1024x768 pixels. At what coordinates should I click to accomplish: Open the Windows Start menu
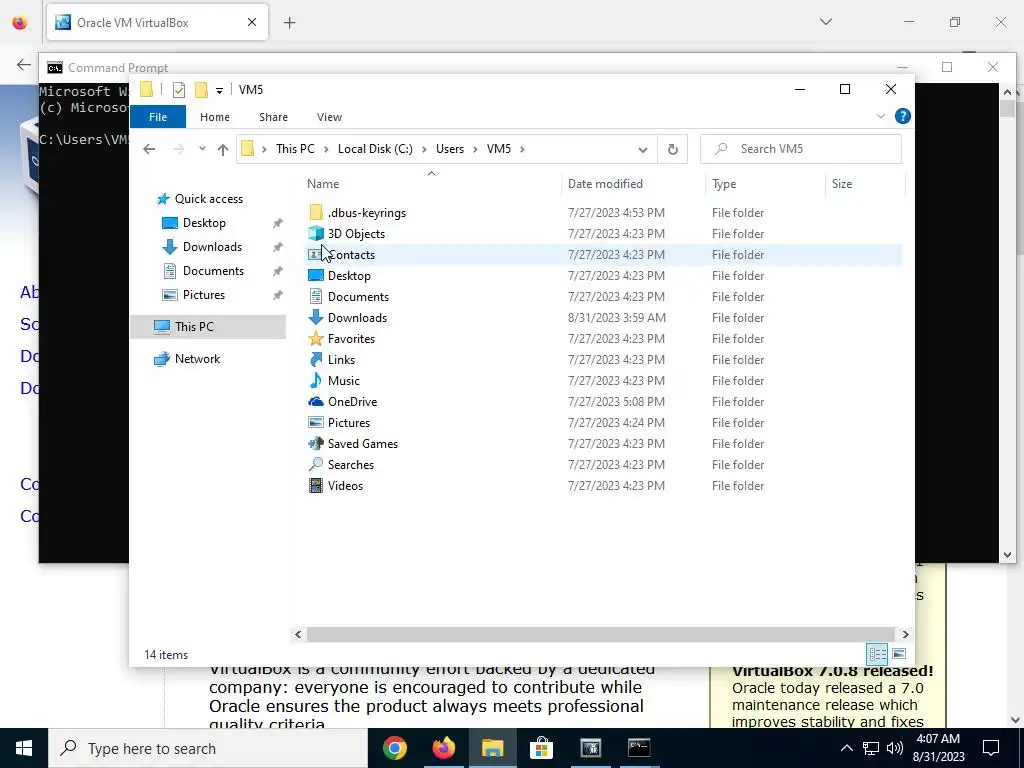(x=24, y=748)
